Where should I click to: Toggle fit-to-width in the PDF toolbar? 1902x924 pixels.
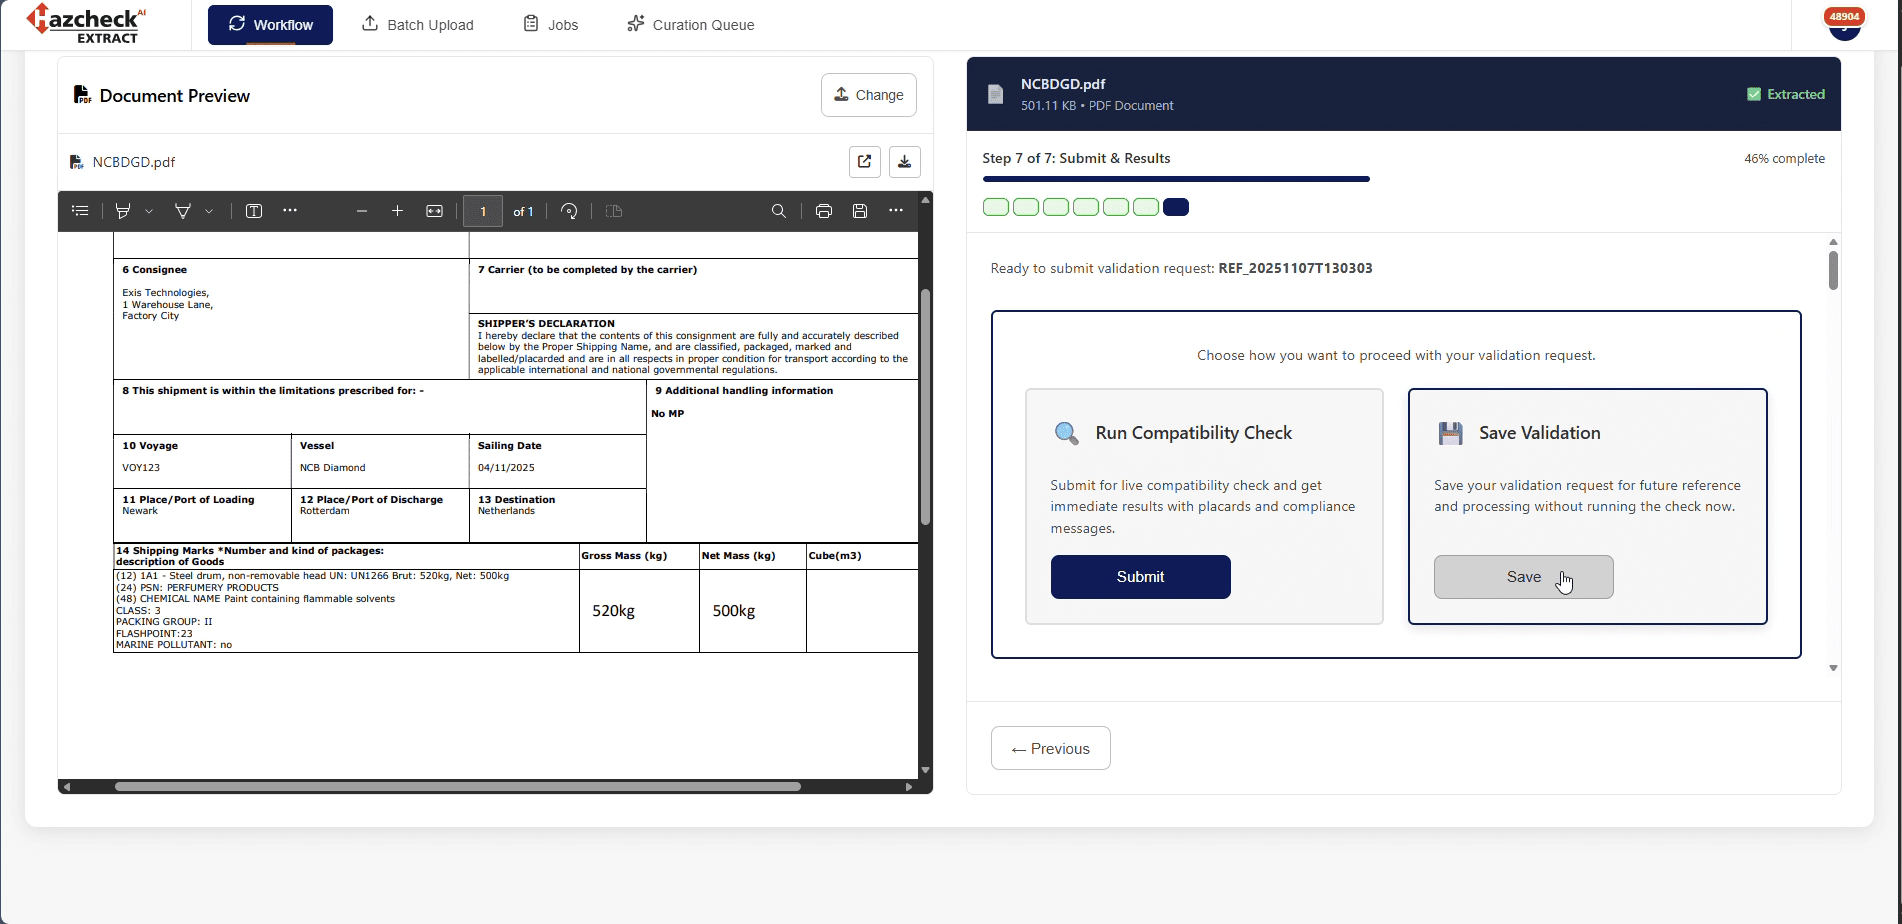coord(434,211)
